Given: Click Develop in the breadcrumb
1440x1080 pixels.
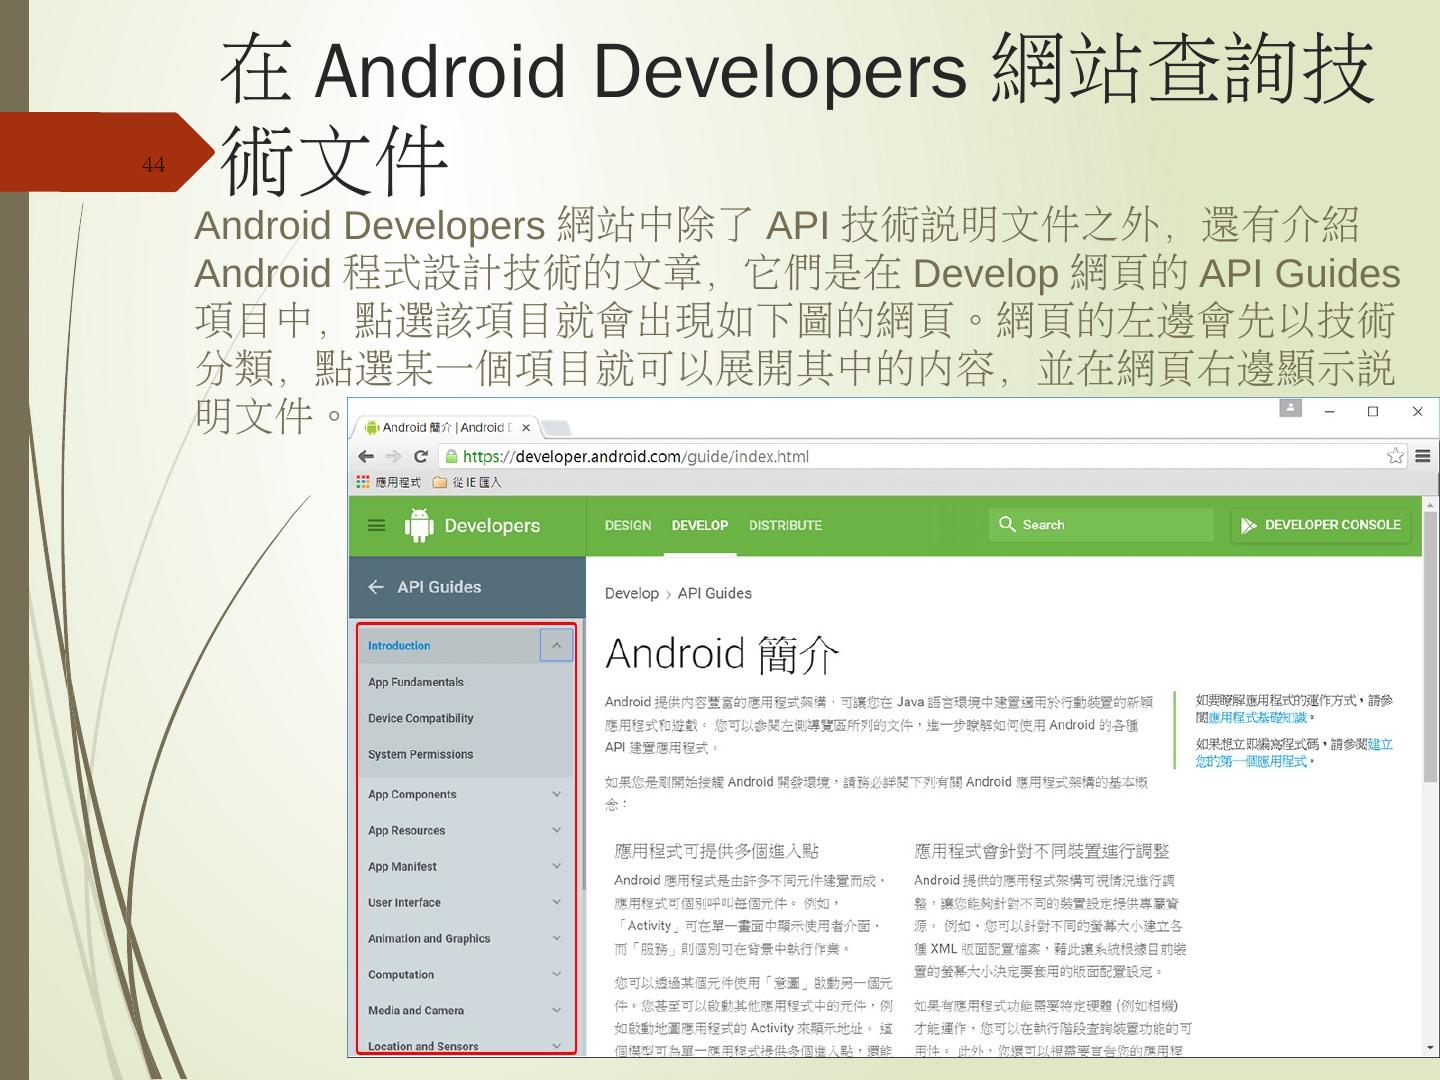Looking at the screenshot, I should click(632, 593).
